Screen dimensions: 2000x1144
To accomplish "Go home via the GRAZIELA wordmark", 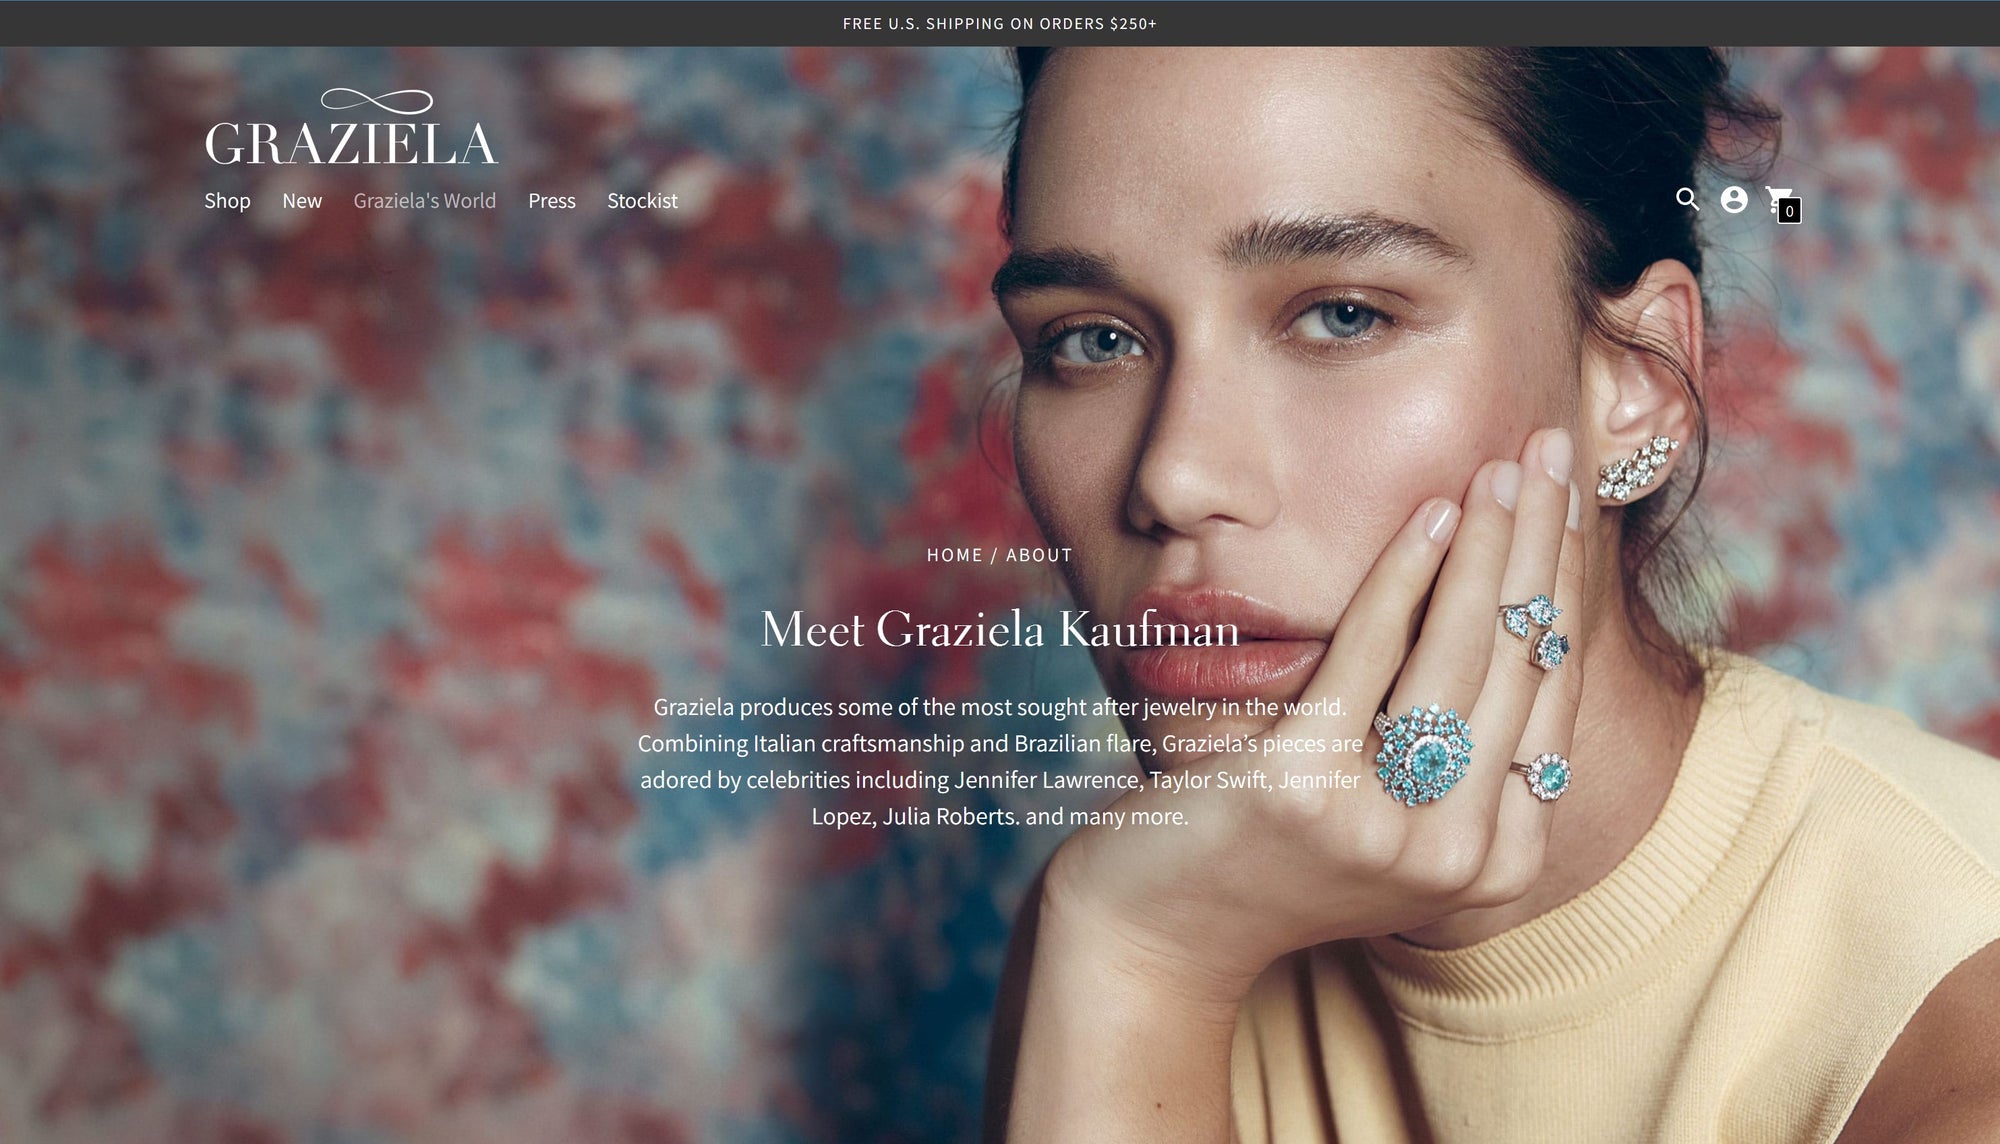I will click(x=351, y=143).
